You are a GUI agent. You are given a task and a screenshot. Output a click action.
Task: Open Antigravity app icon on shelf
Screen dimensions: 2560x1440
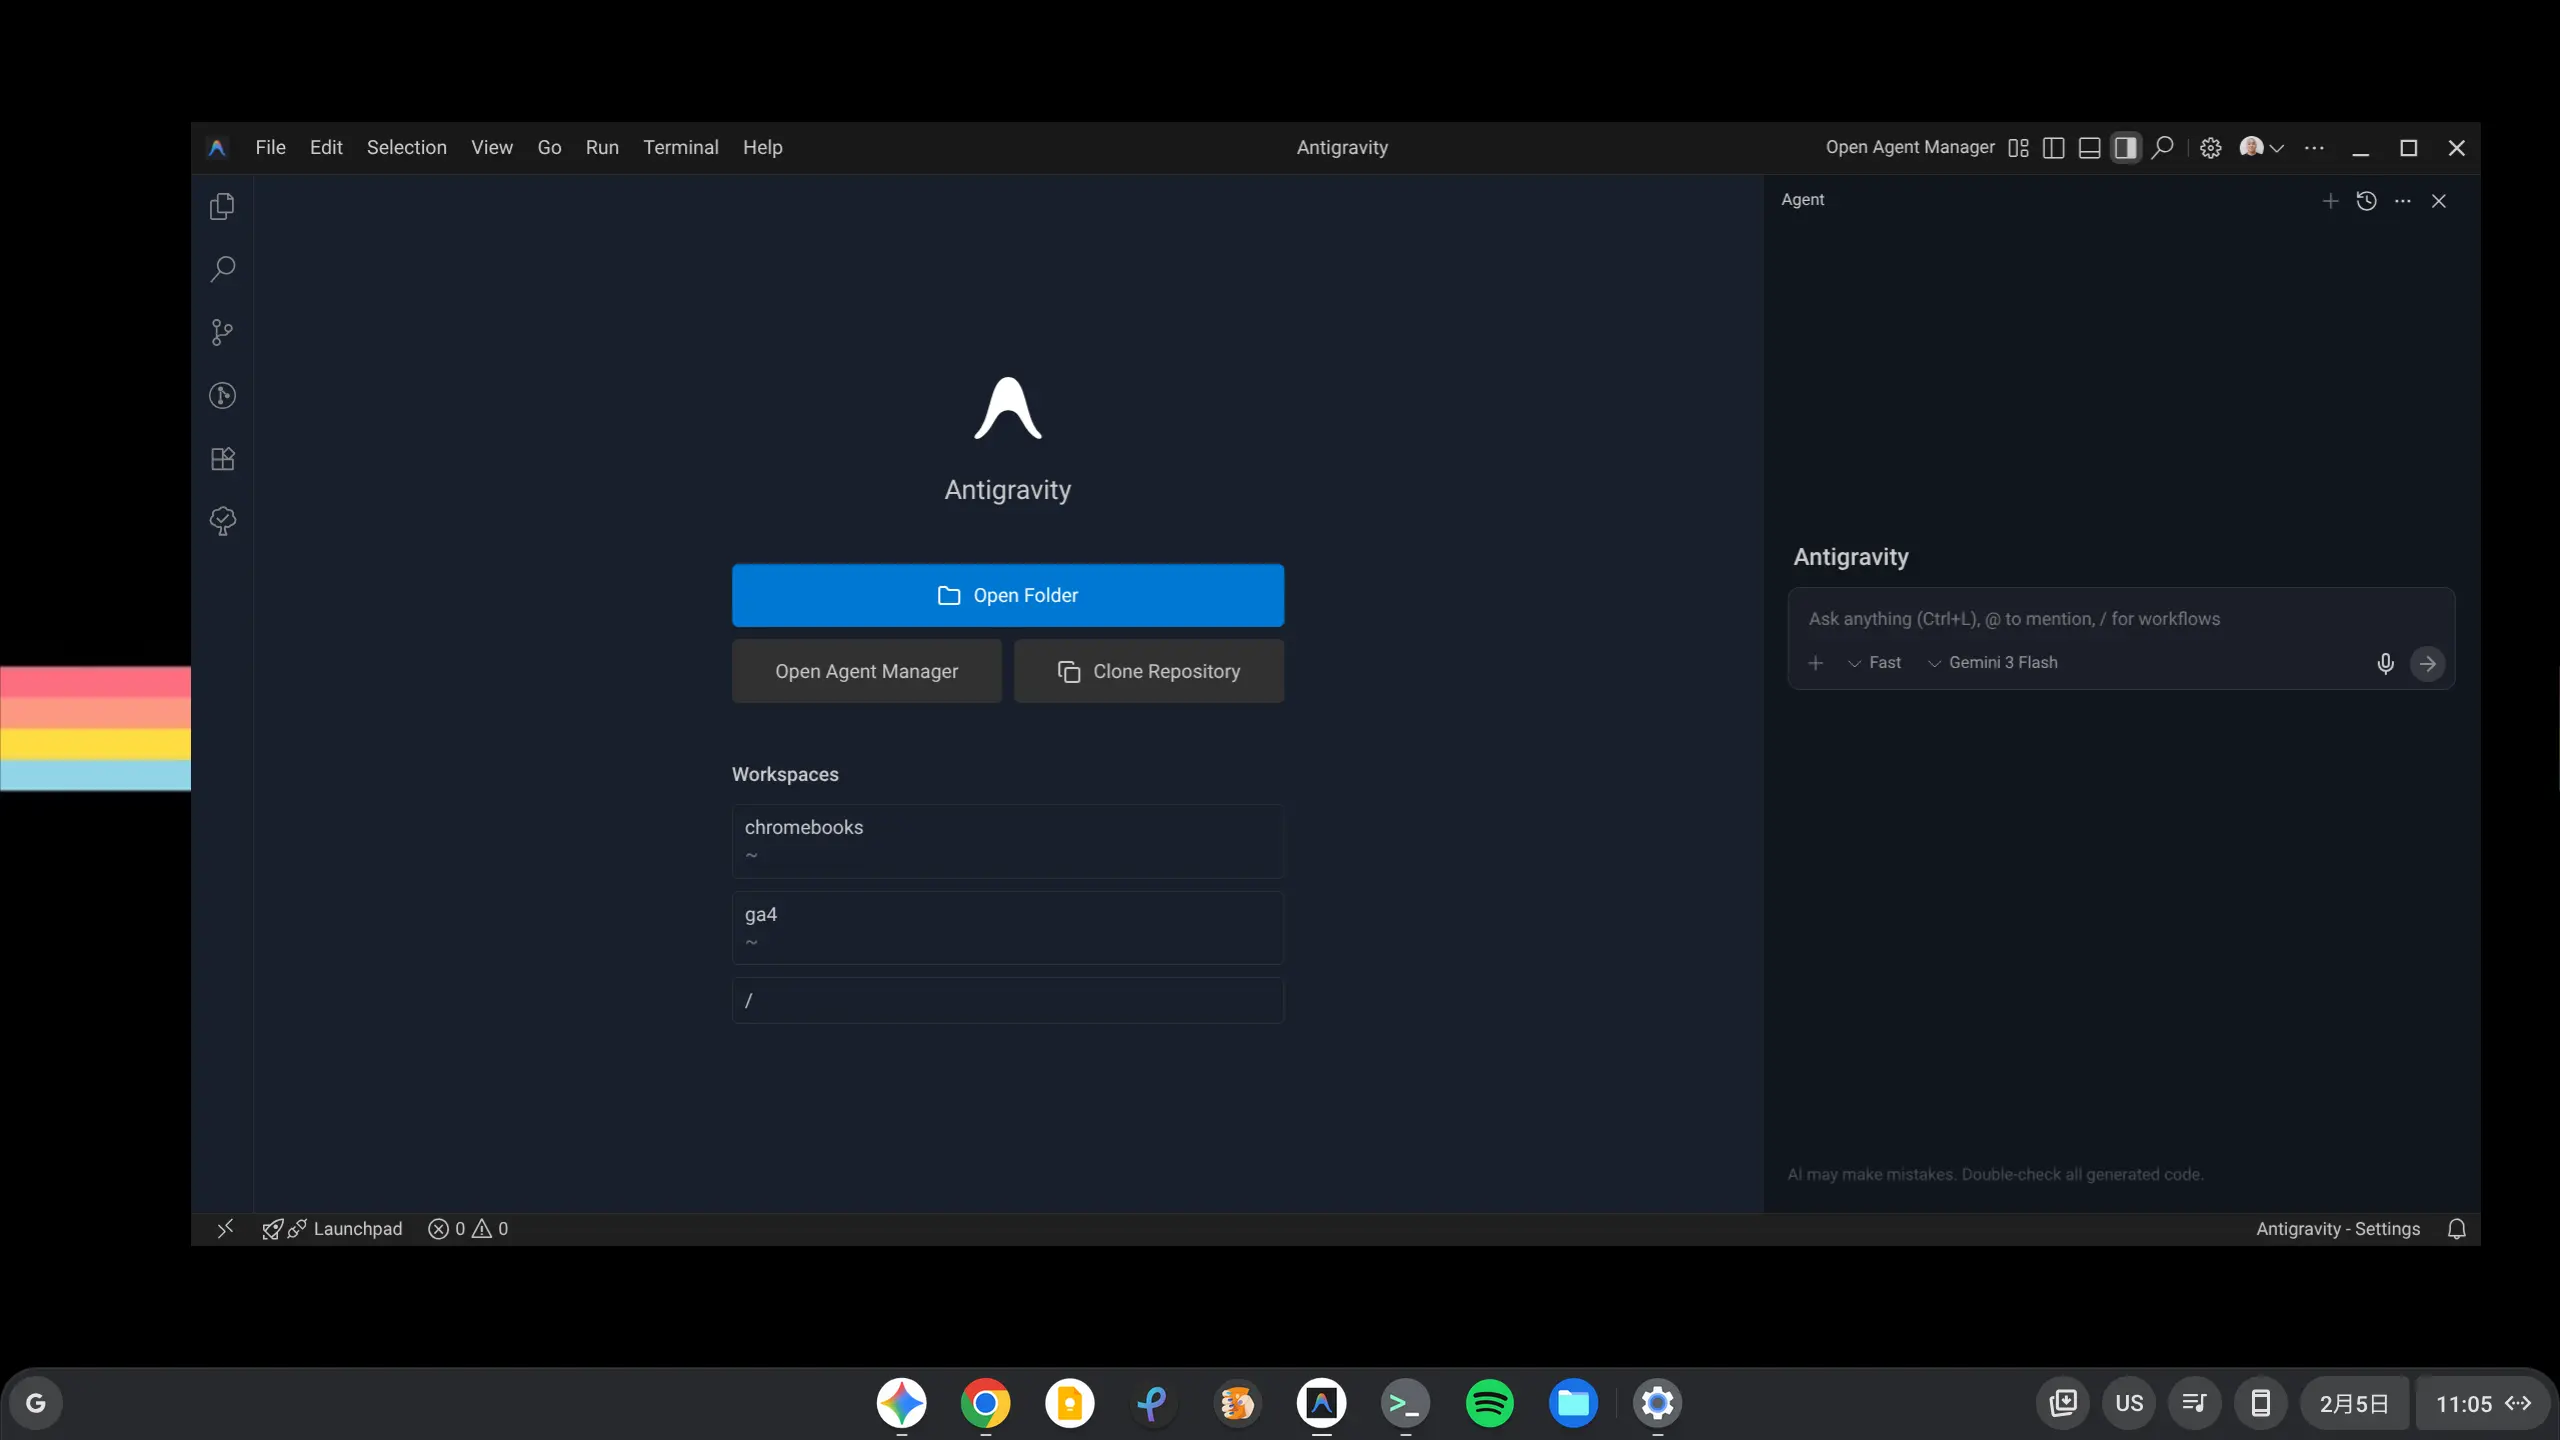pos(1321,1403)
